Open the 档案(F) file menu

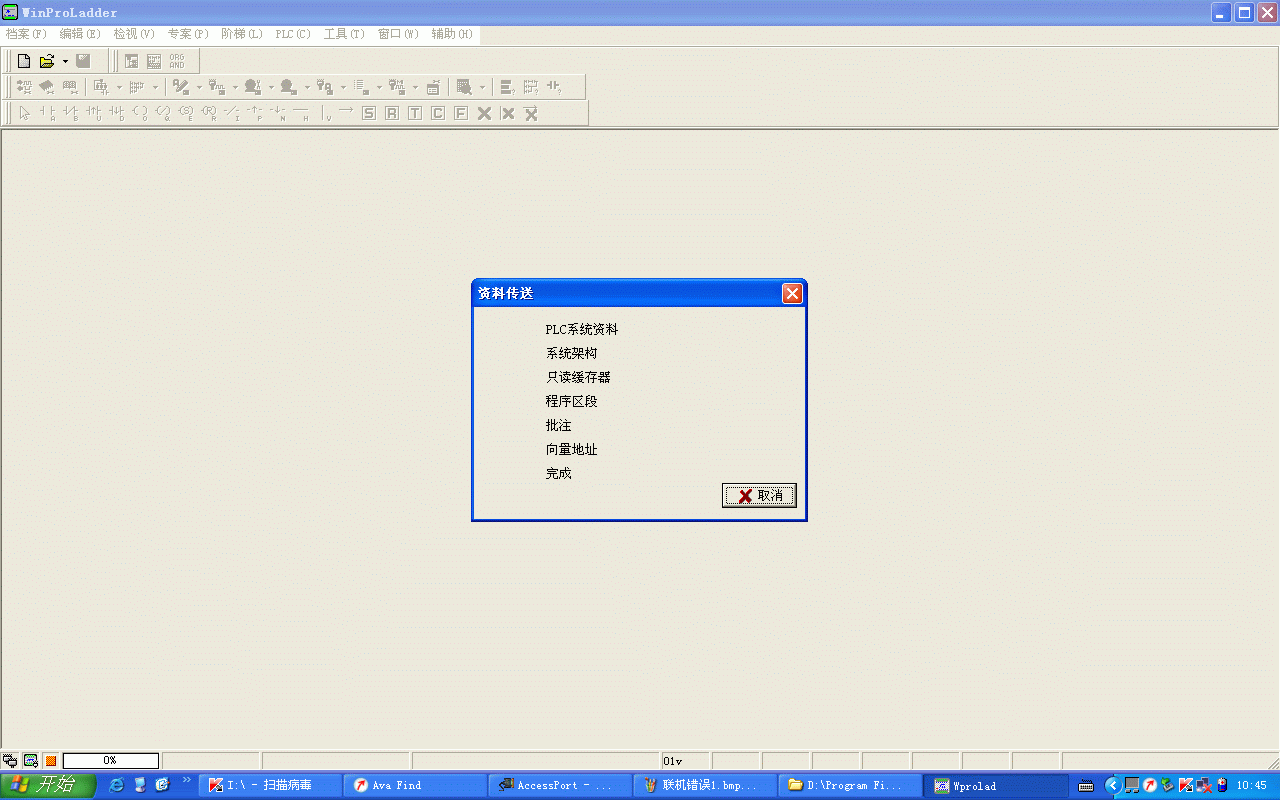(x=26, y=34)
